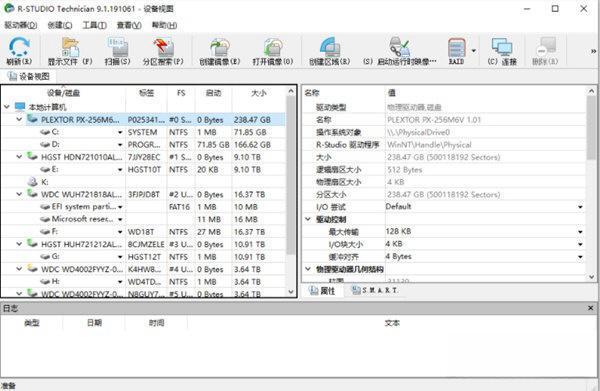The height and width of the screenshot is (391, 600).
Task: Open the C: partition dropdown arrow
Action: pyautogui.click(x=120, y=132)
